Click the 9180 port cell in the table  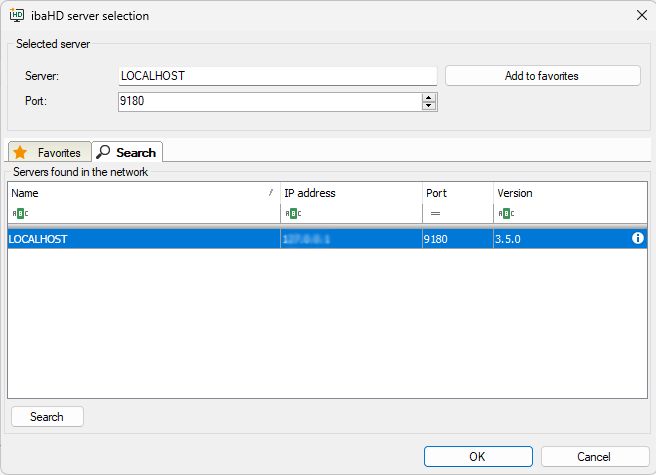click(x=458, y=239)
